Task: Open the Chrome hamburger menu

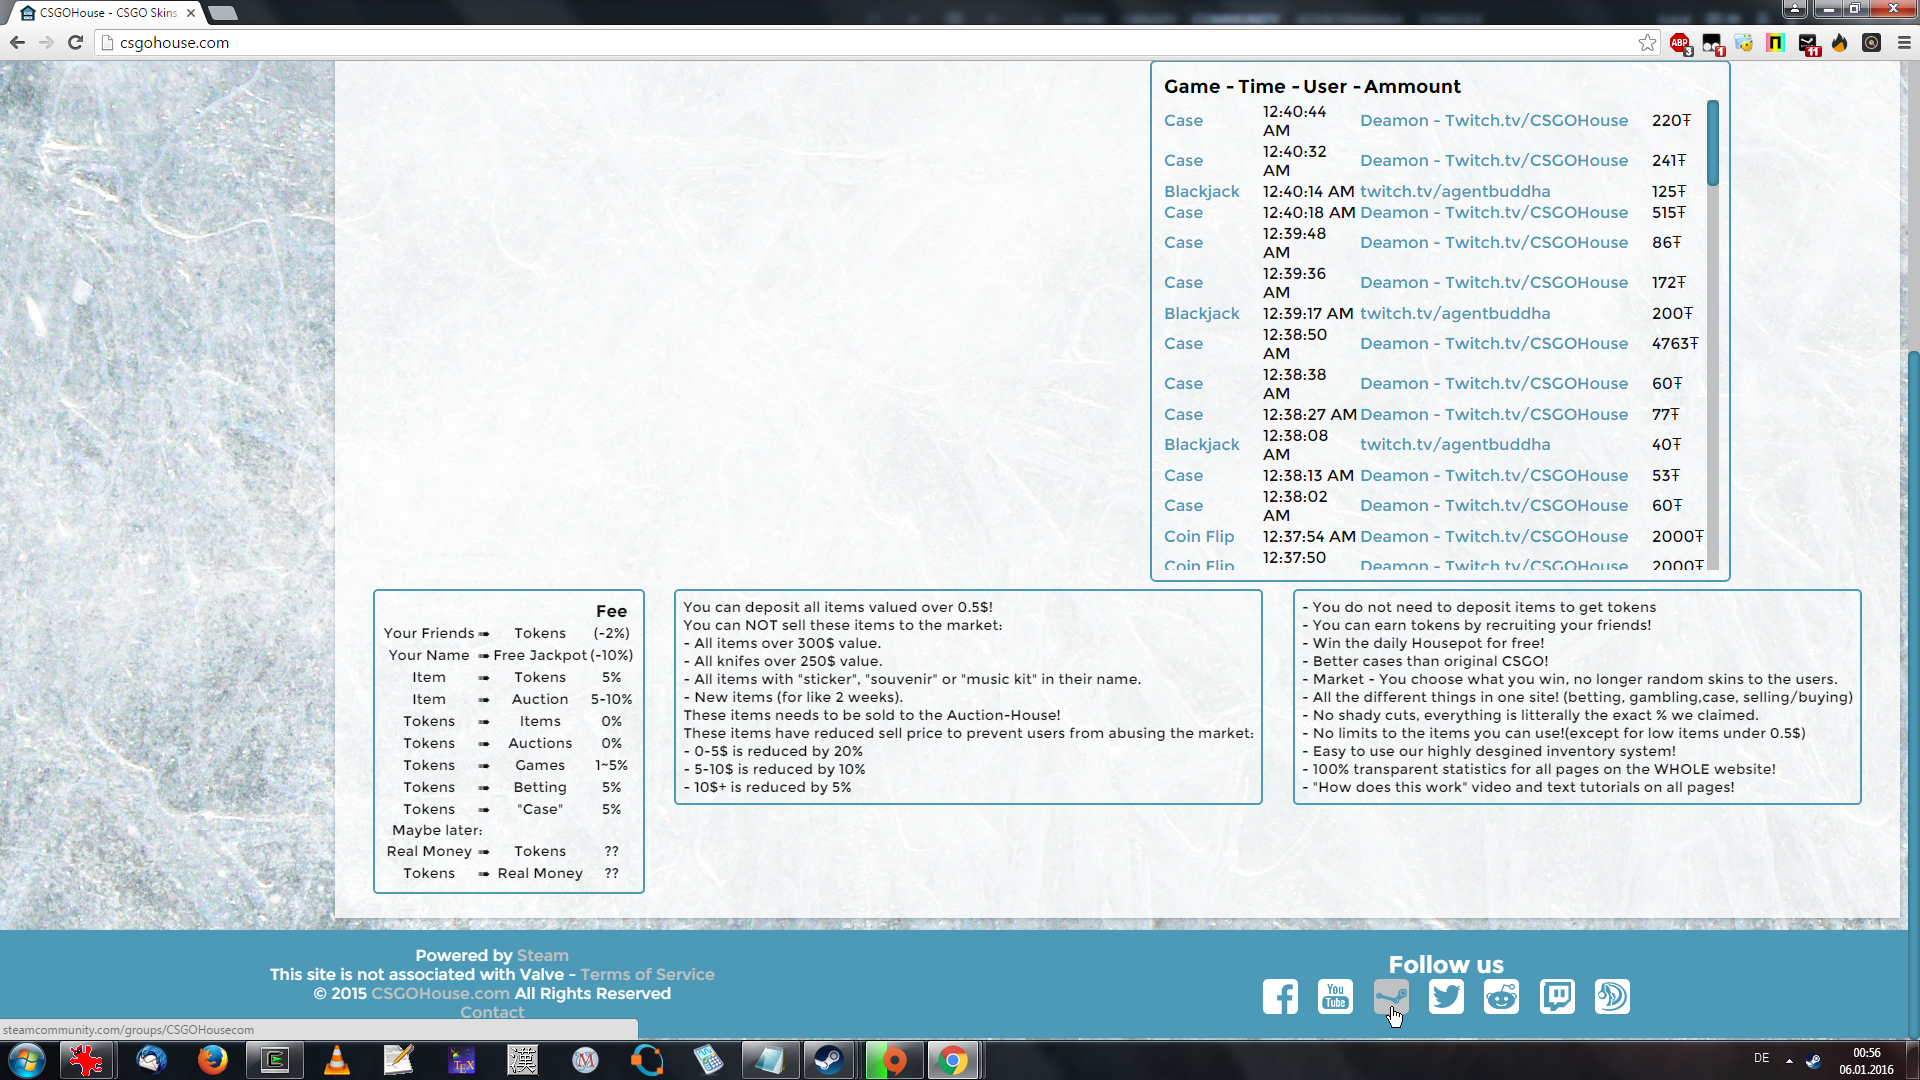Action: (1904, 43)
